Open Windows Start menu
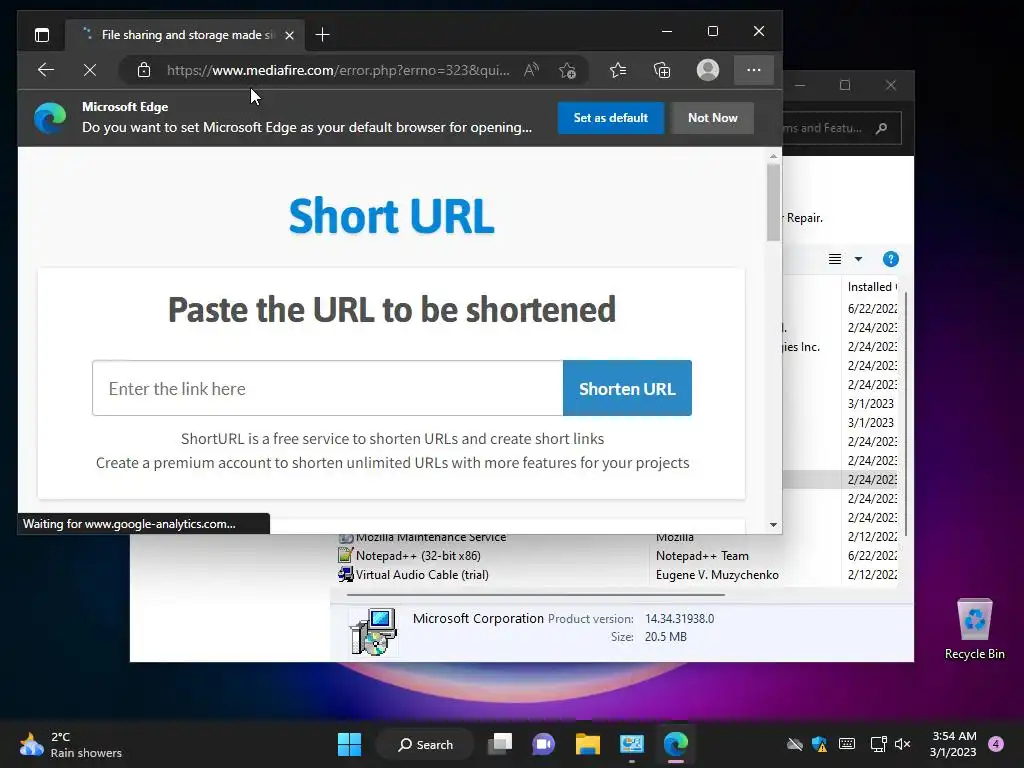Image resolution: width=1024 pixels, height=768 pixels. (x=349, y=744)
